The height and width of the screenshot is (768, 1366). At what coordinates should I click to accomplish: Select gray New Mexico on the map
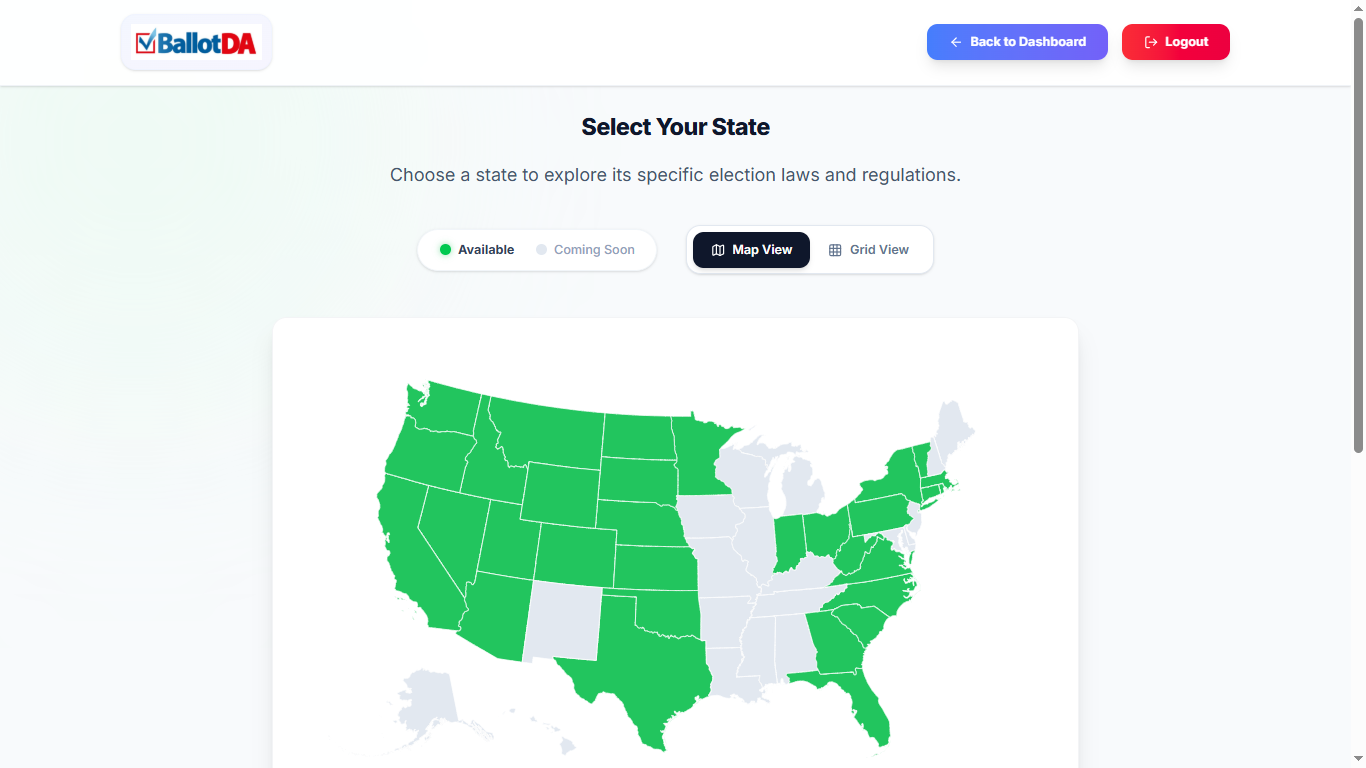pyautogui.click(x=562, y=622)
